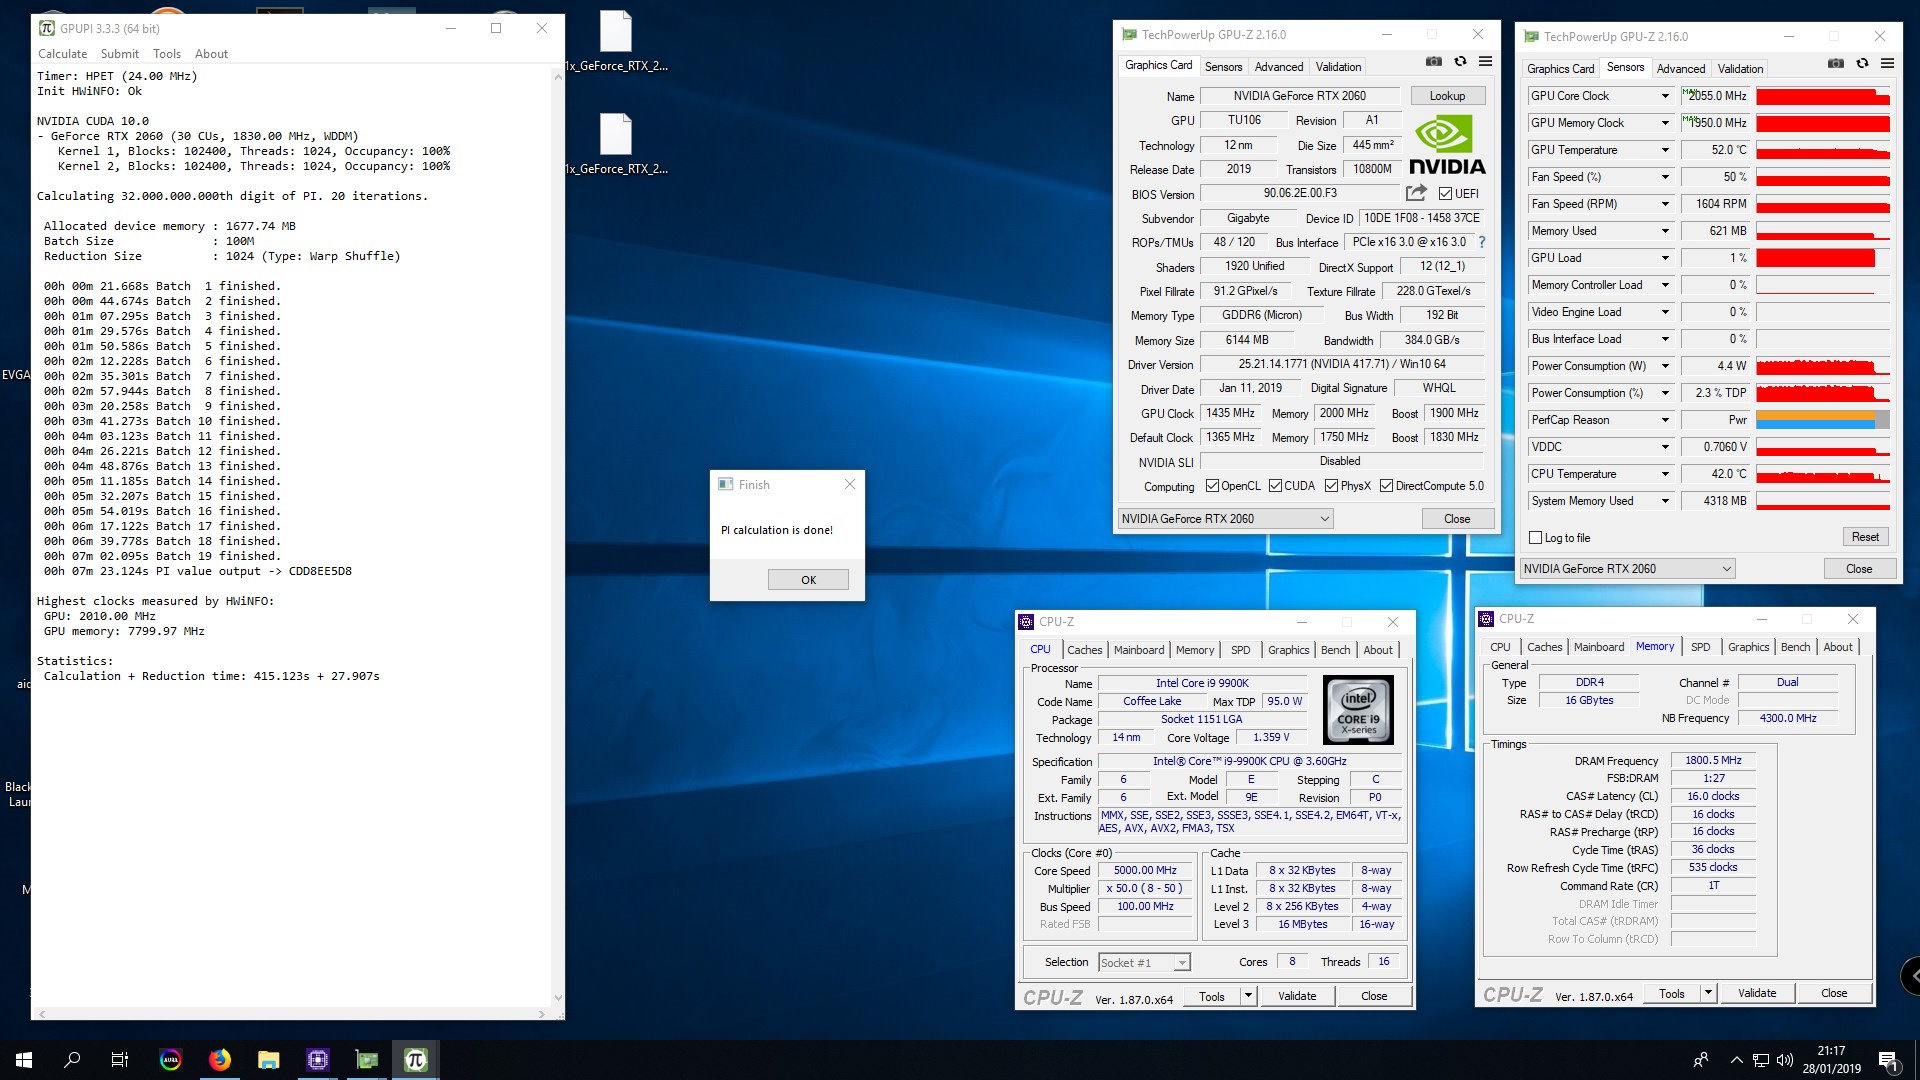Click the GPU Load red graph
The image size is (1920, 1080).
coord(1823,258)
